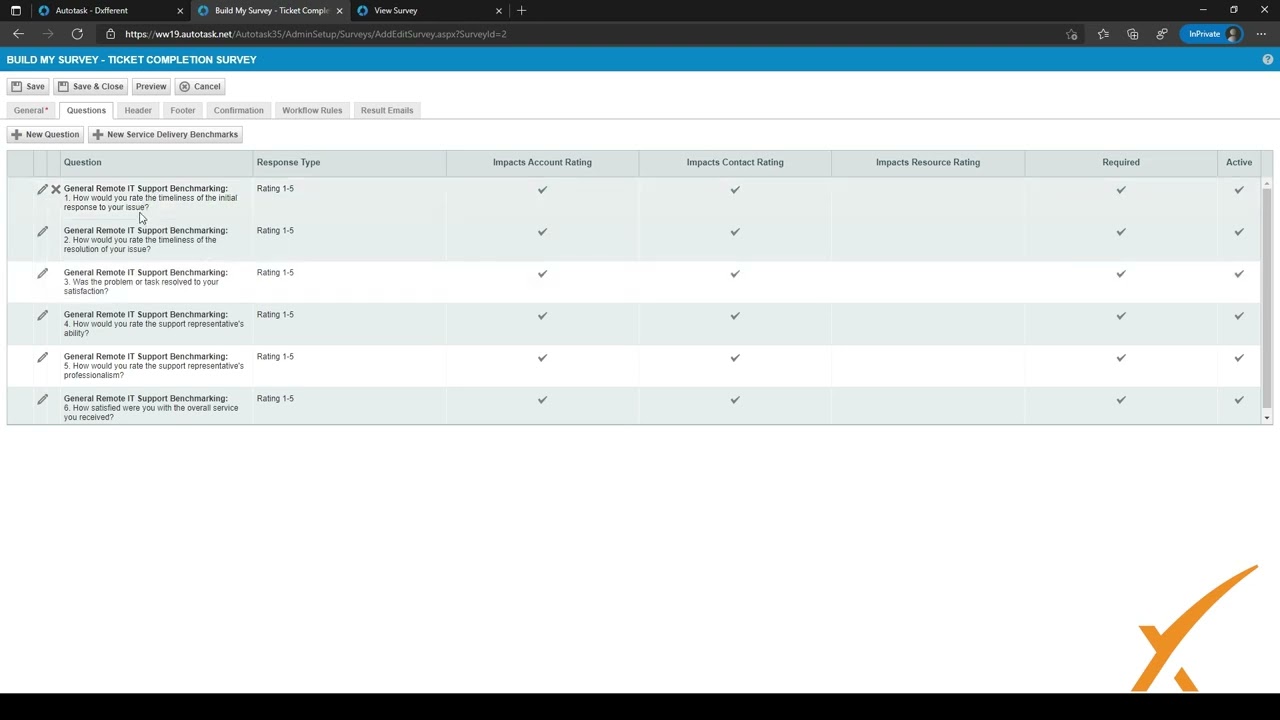This screenshot has width=1280, height=720.
Task: Click the Save button
Action: click(28, 86)
